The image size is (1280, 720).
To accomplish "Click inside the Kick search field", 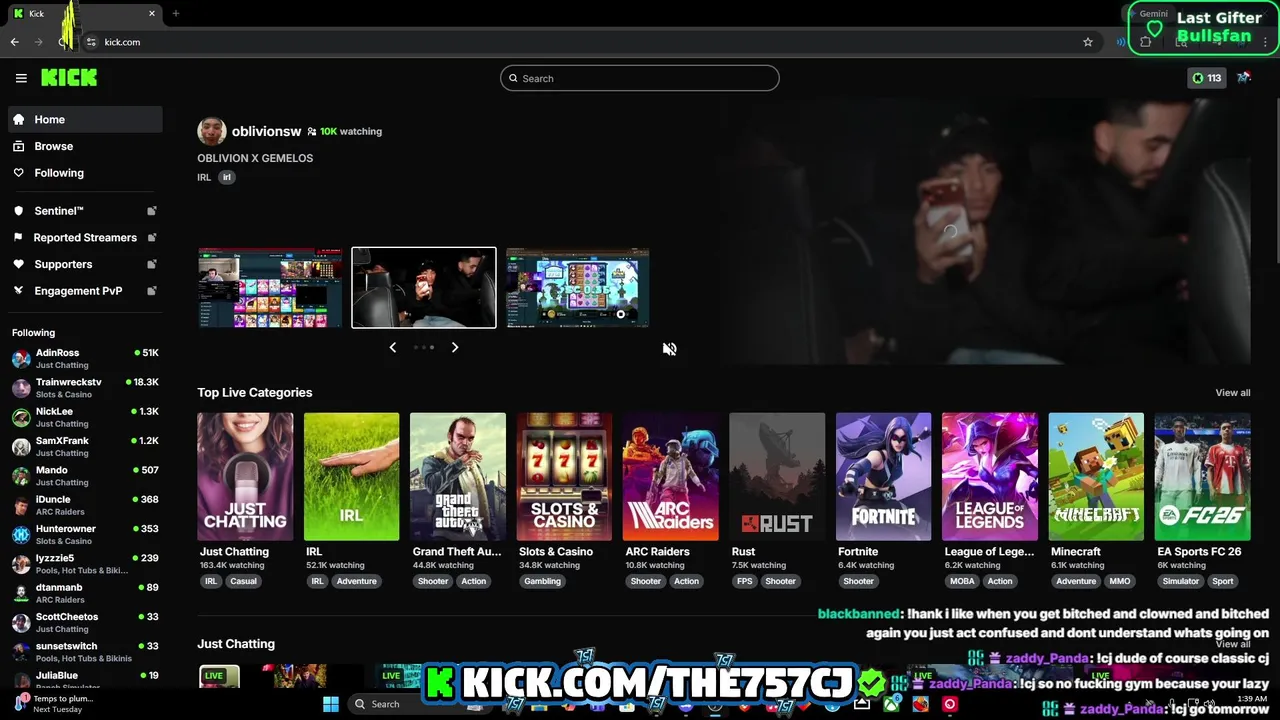I will click(x=640, y=78).
